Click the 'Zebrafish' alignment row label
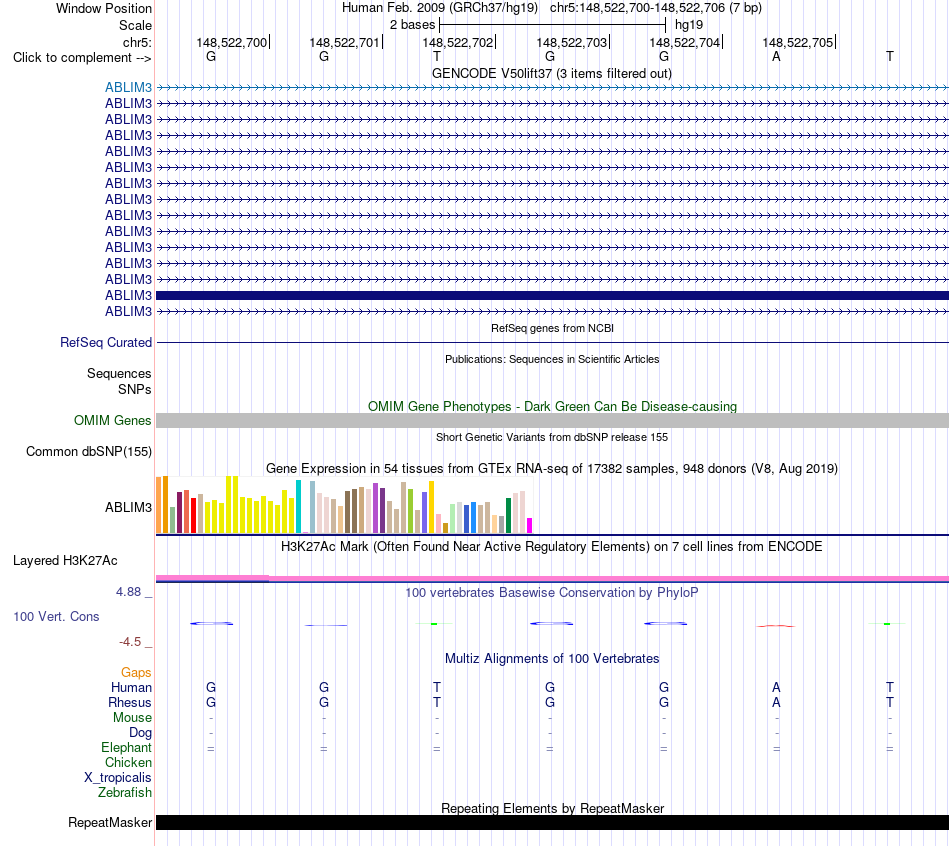Viewport: 950px width, 846px height. [x=125, y=792]
